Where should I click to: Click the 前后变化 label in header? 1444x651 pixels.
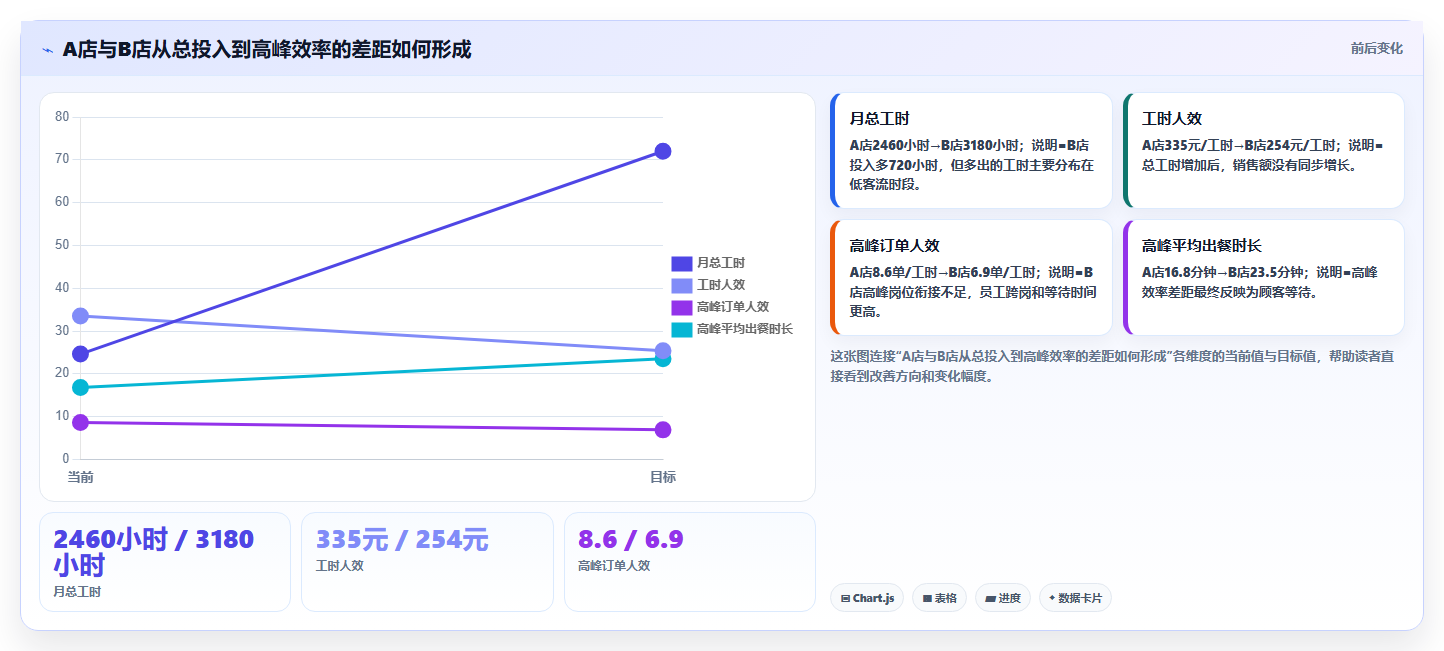pyautogui.click(x=1376, y=49)
